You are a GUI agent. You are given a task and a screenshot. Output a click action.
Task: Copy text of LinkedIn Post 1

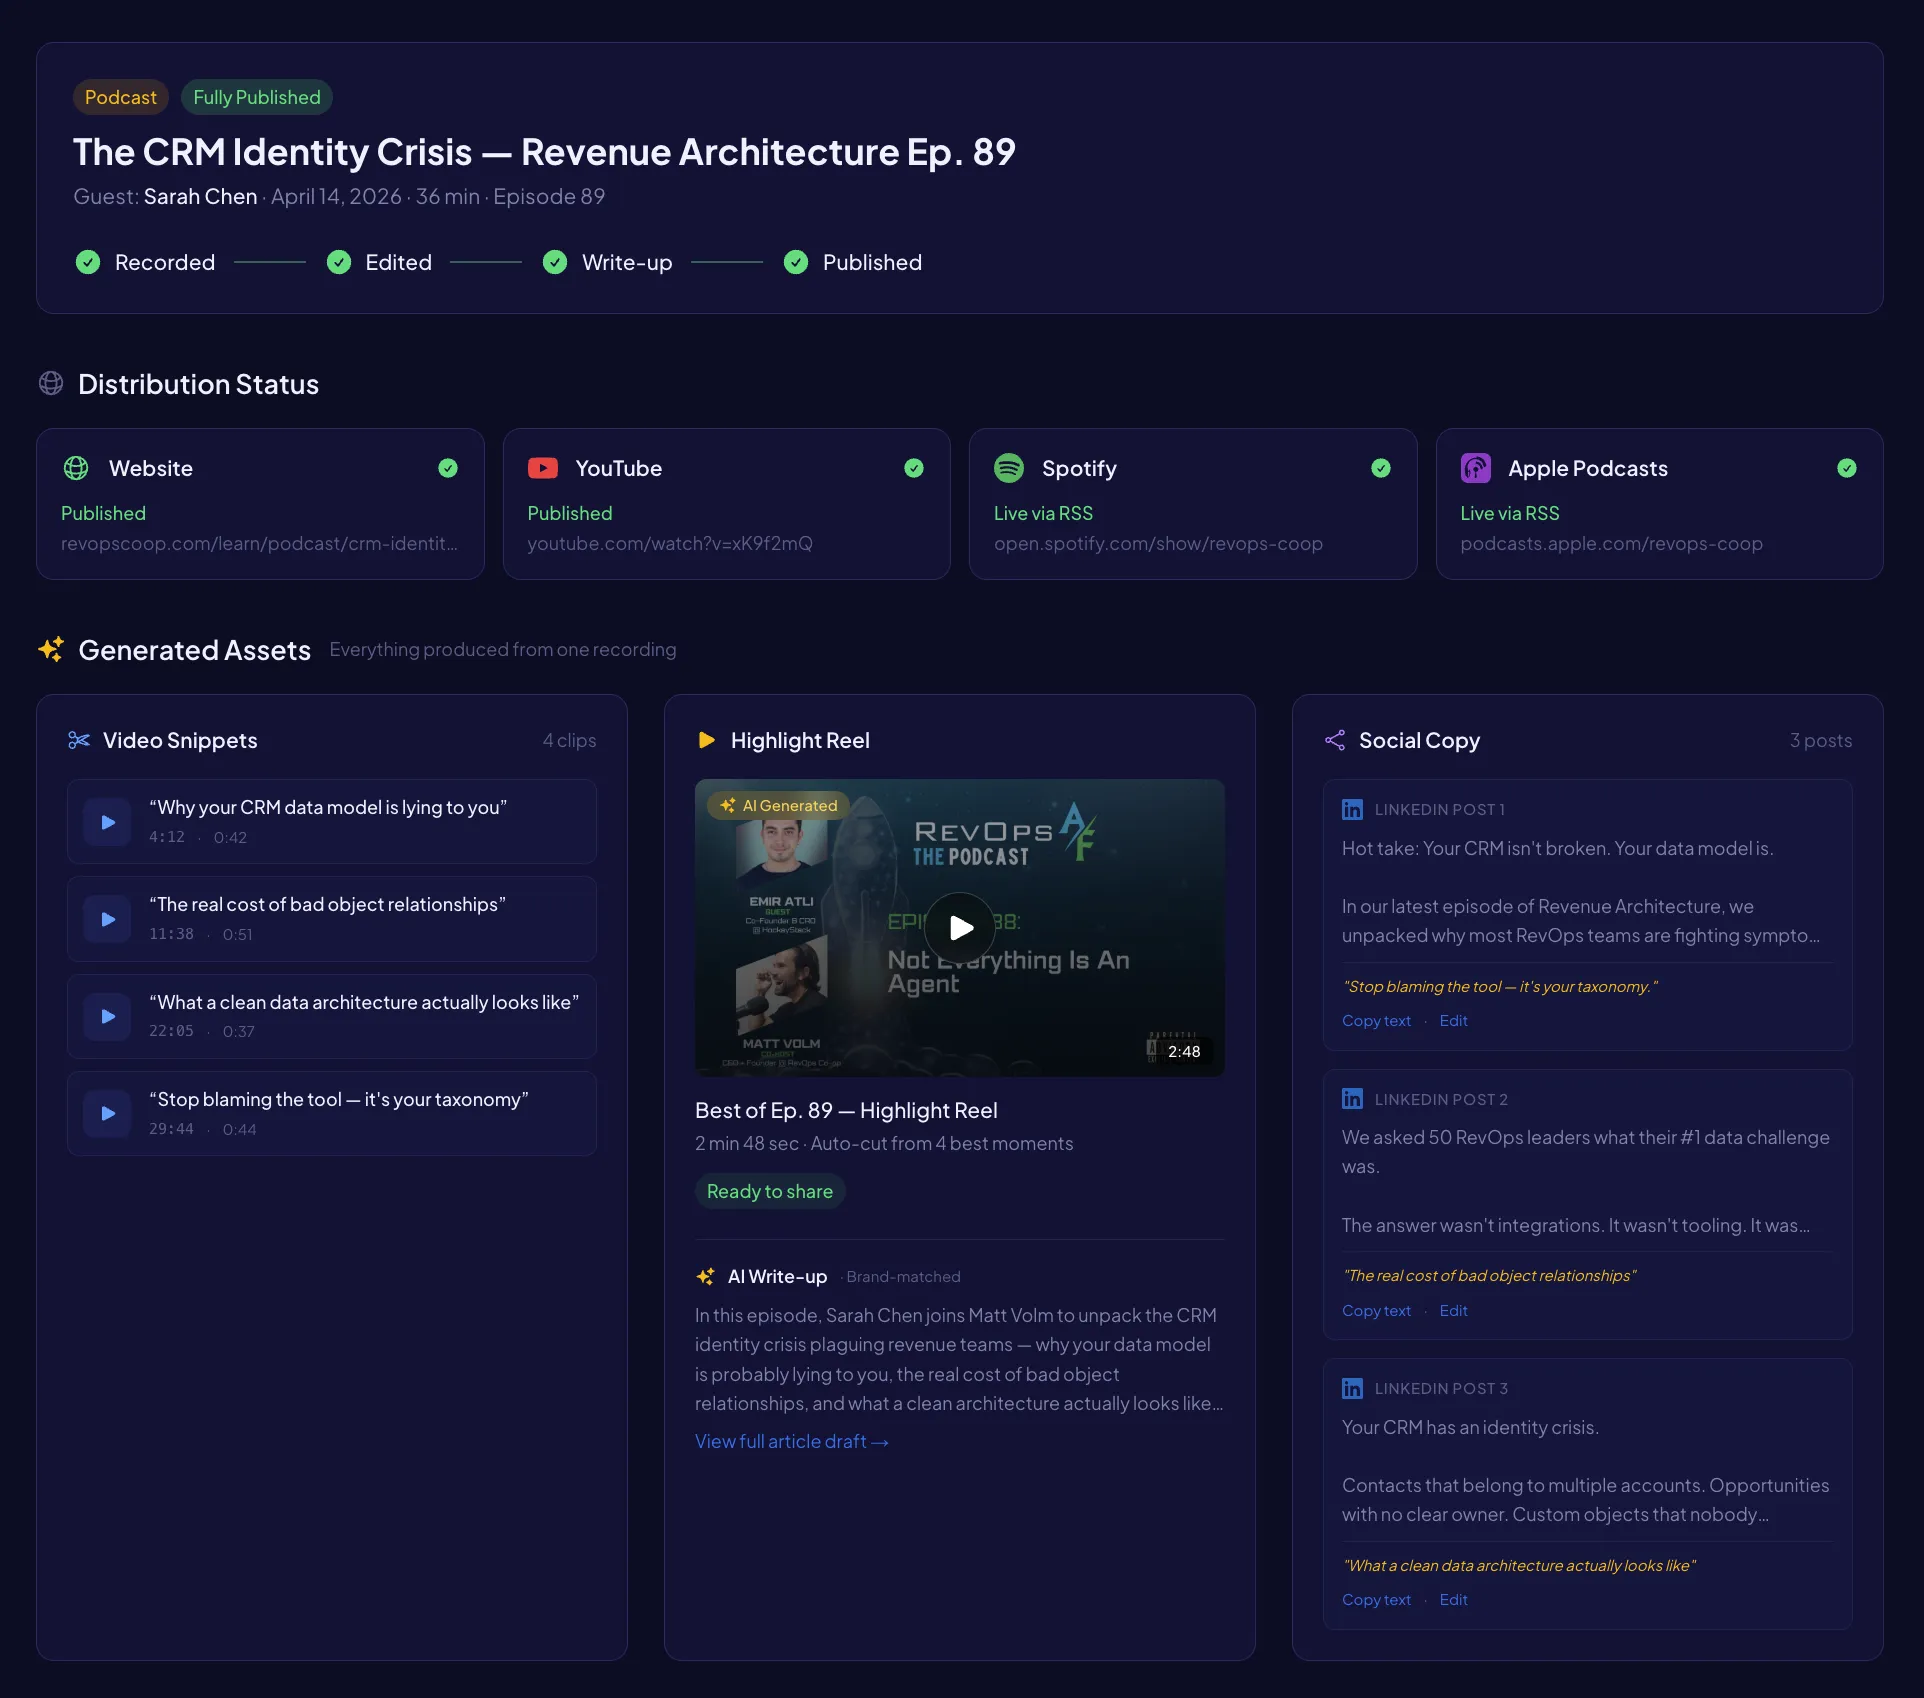click(x=1375, y=1020)
